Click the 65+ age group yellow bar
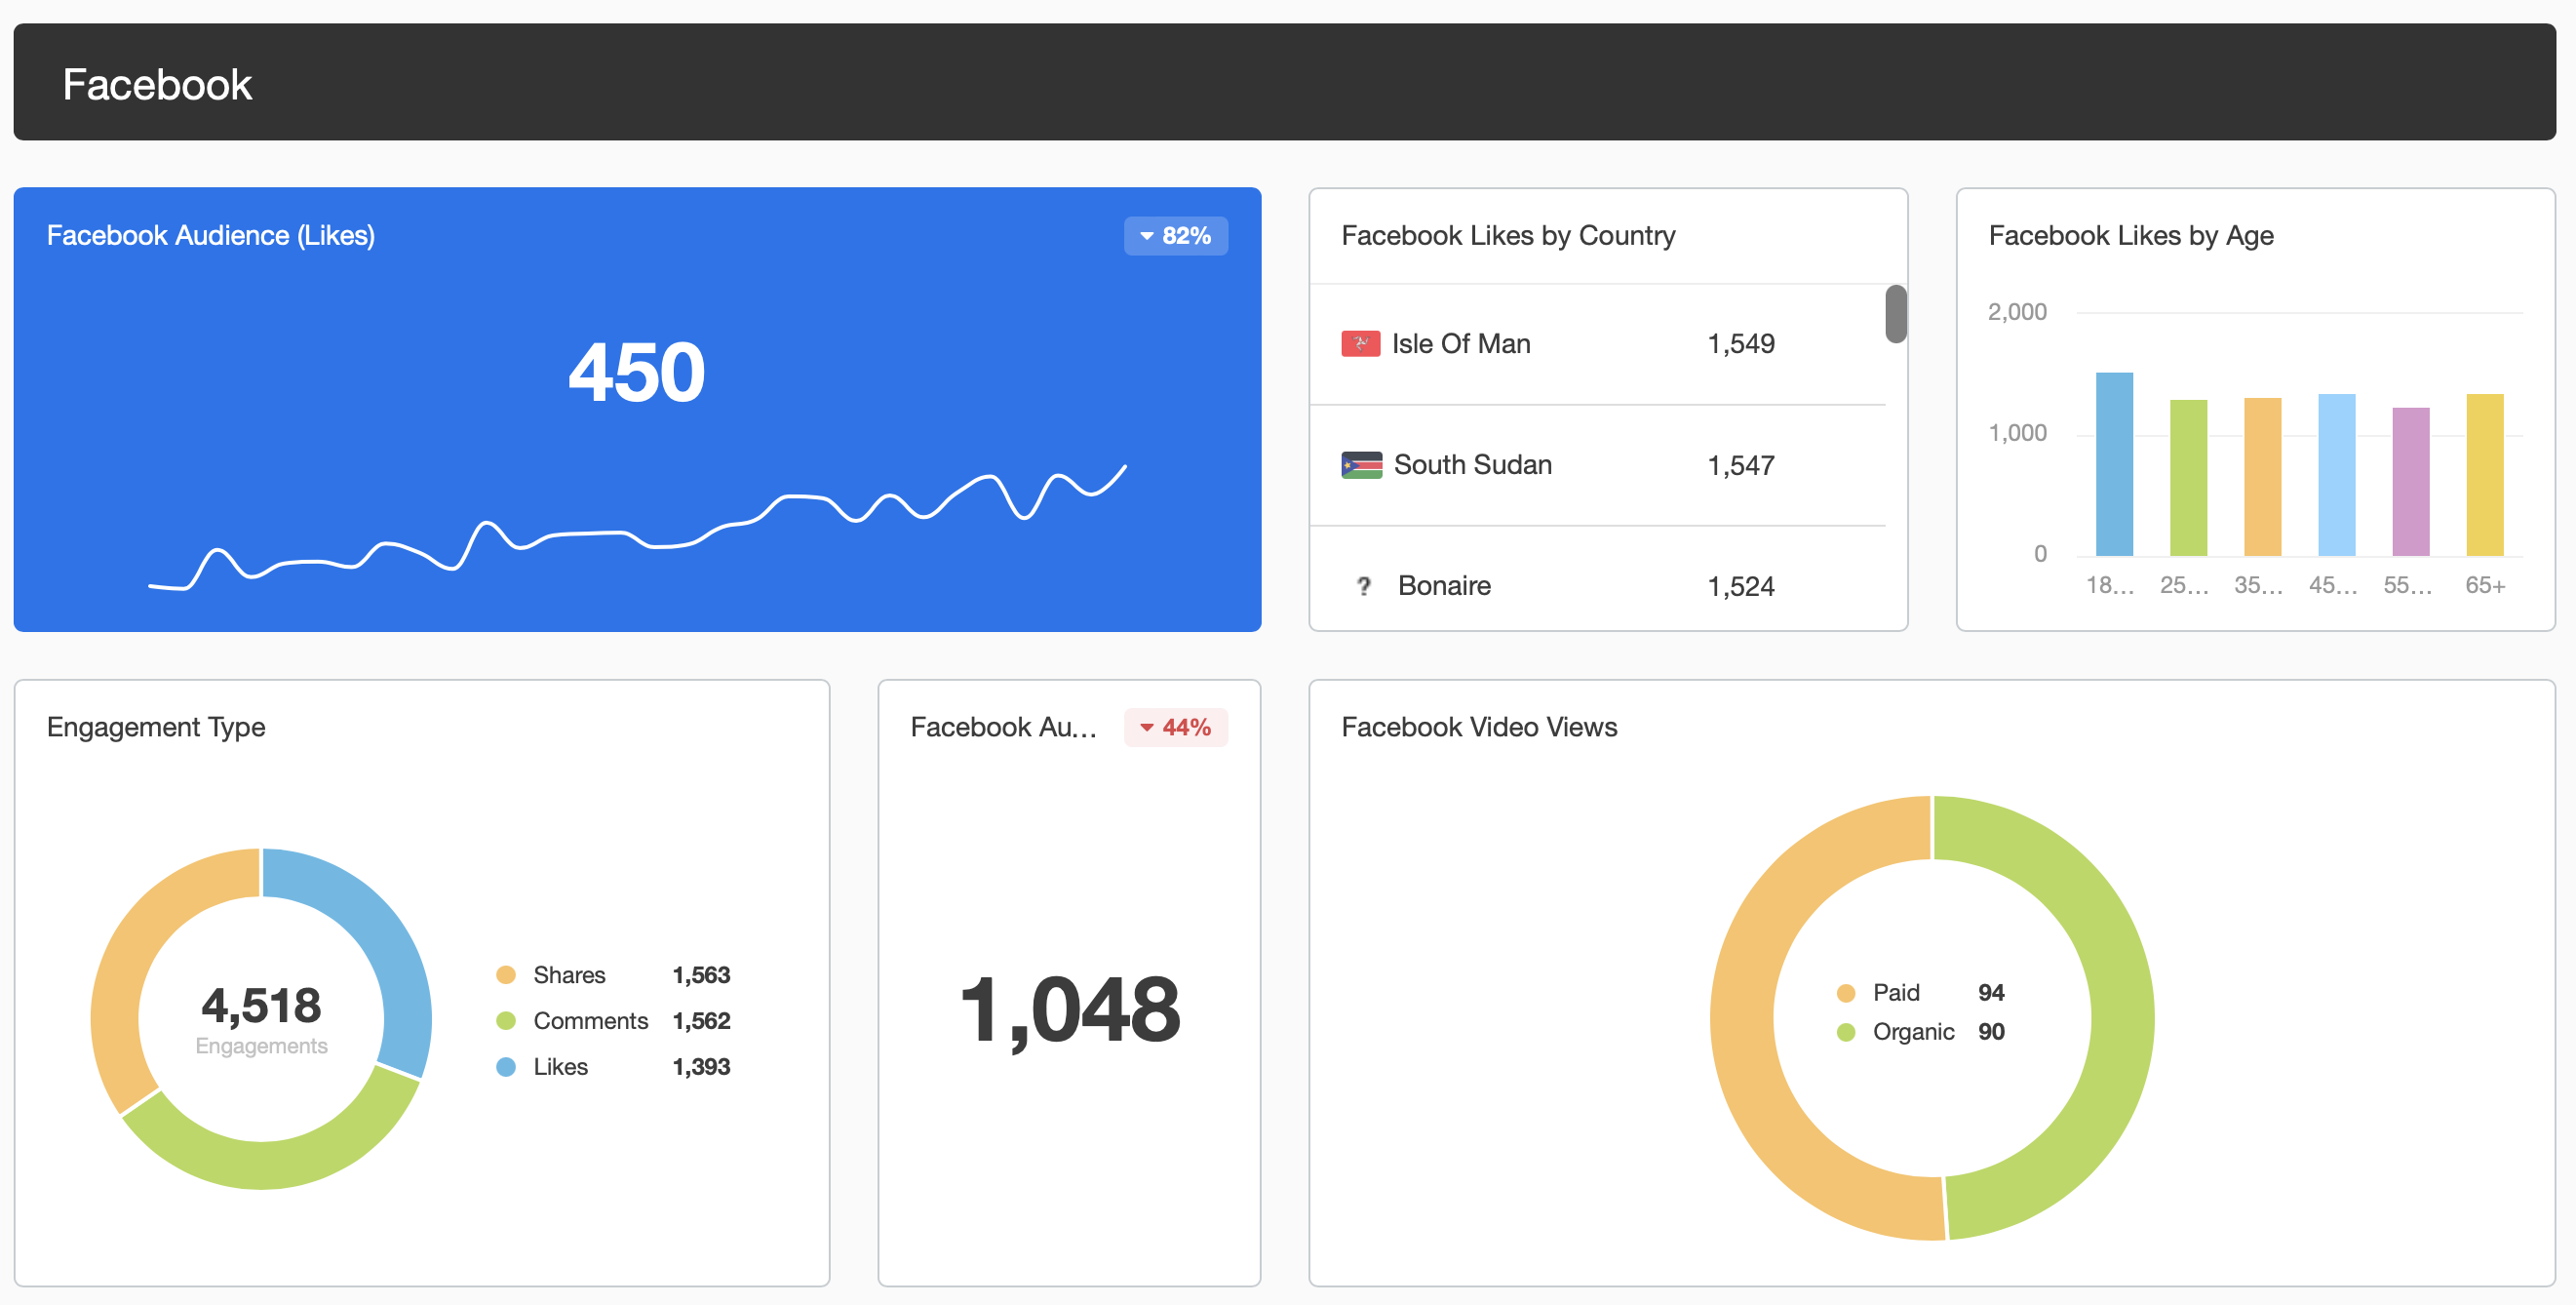This screenshot has width=2576, height=1305. point(2484,475)
